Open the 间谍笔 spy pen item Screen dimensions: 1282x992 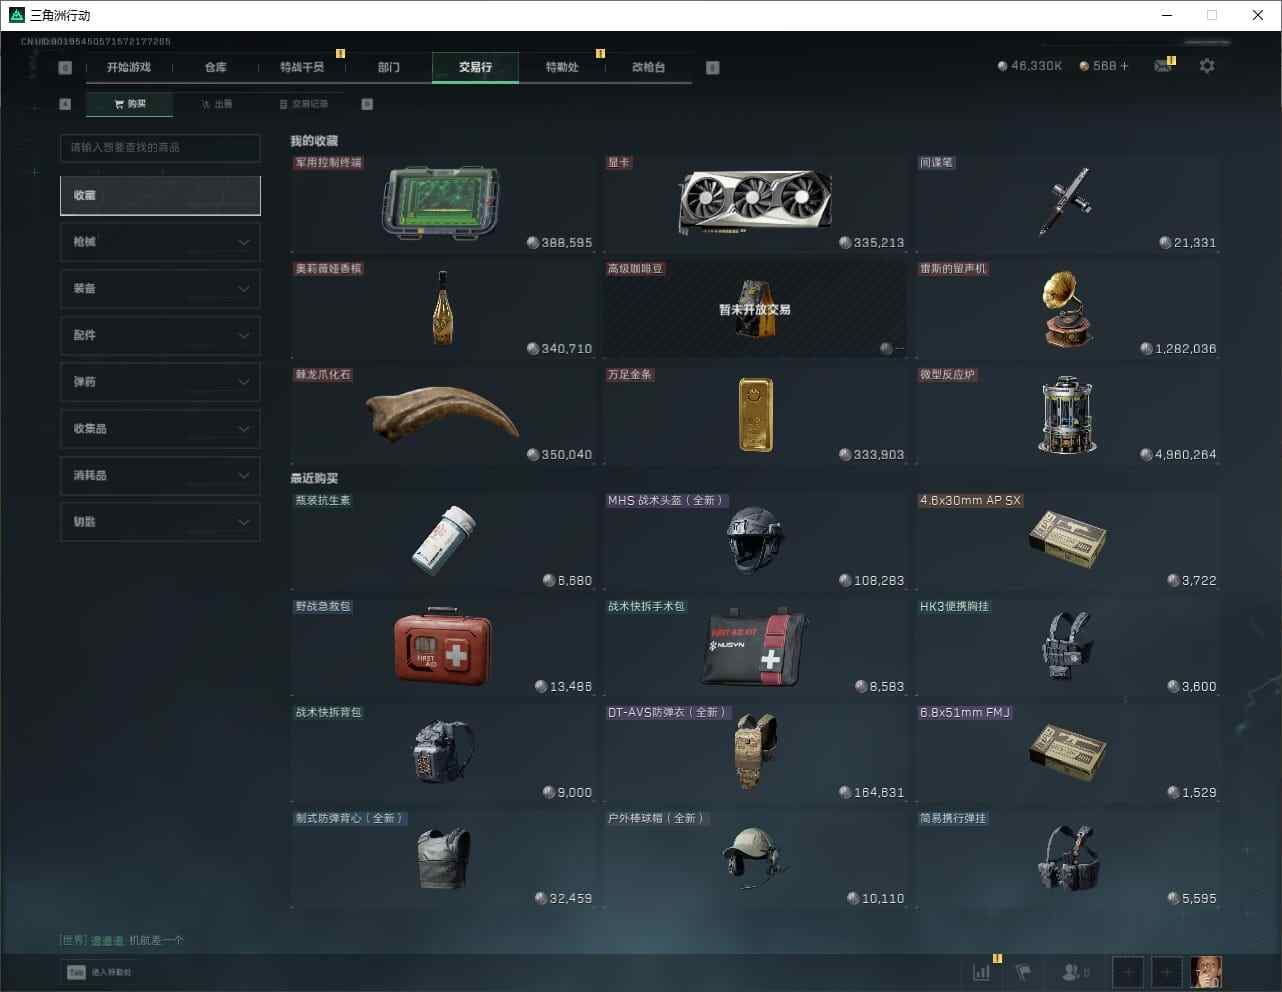[1067, 204]
